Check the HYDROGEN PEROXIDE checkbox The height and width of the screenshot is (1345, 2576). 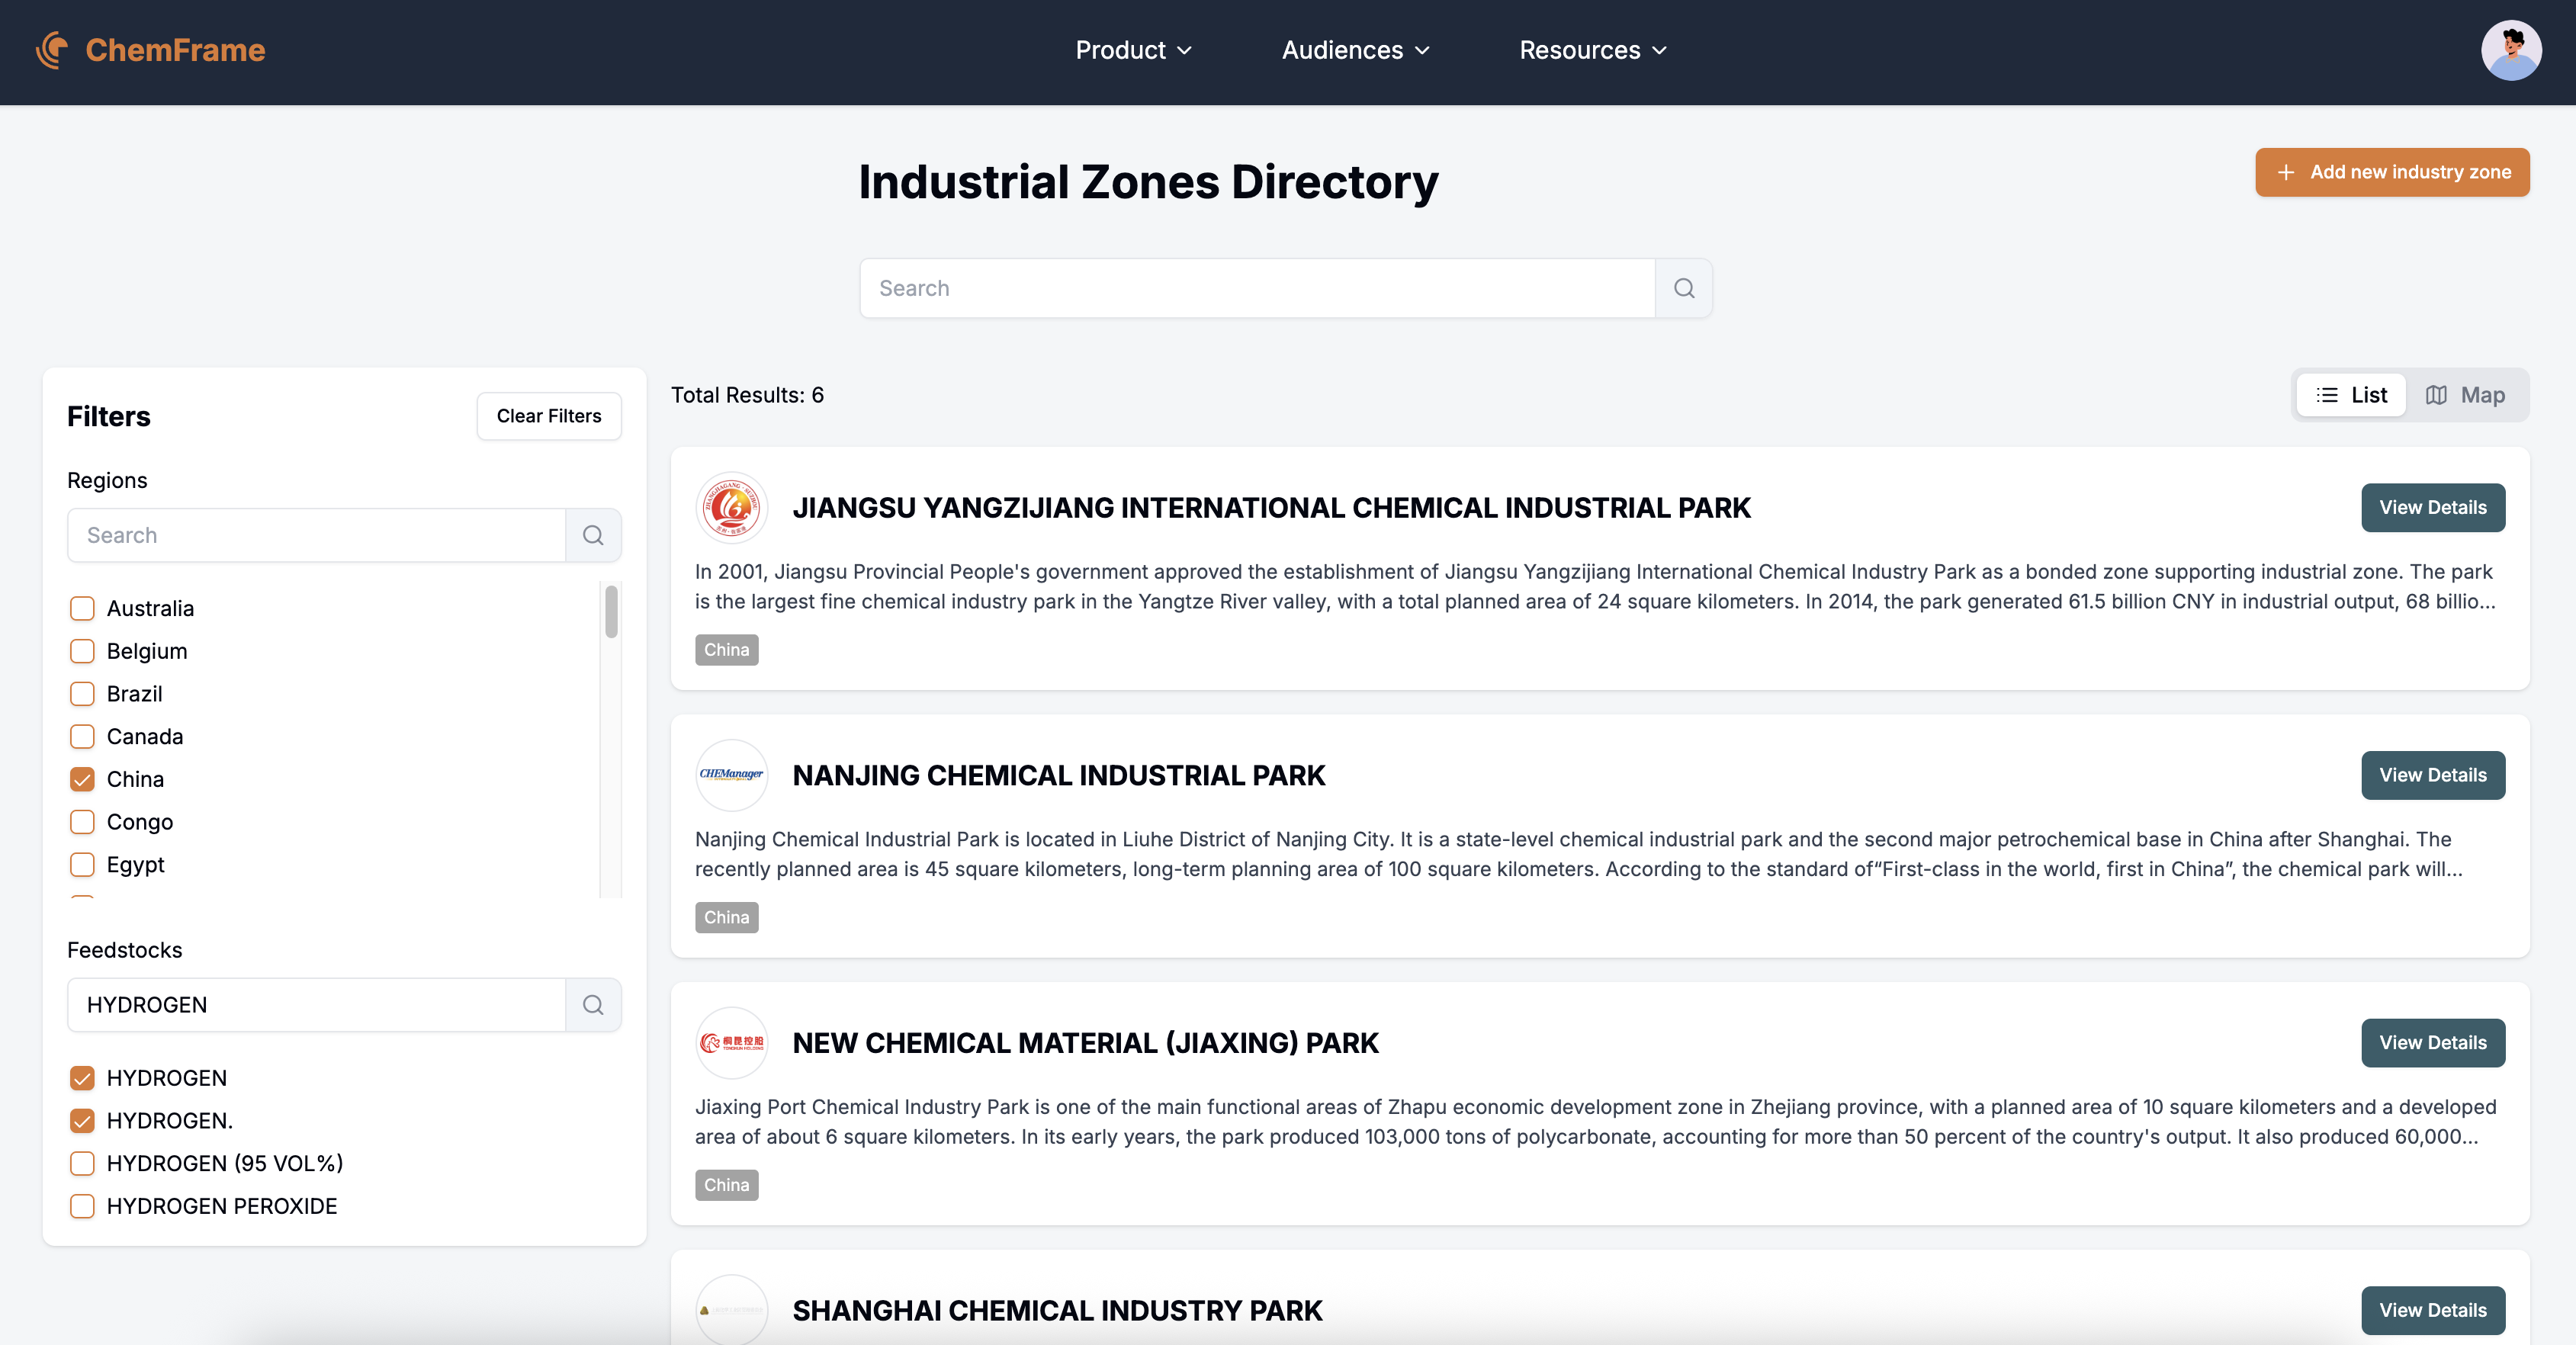[x=82, y=1206]
